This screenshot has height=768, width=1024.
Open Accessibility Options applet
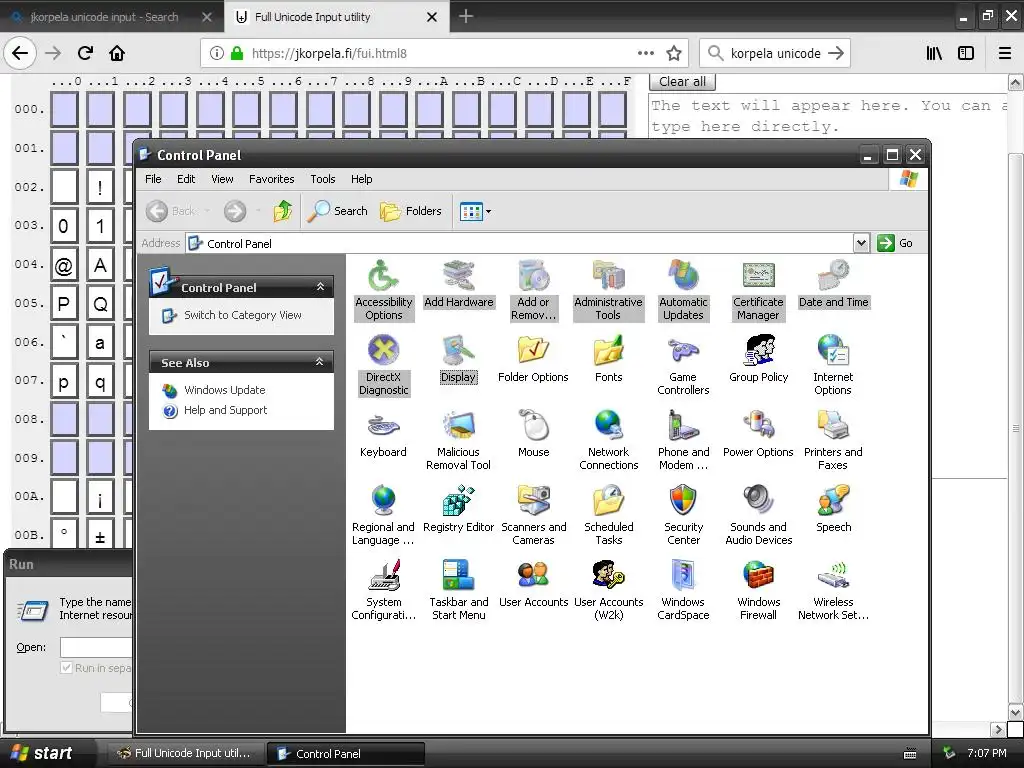pos(383,291)
